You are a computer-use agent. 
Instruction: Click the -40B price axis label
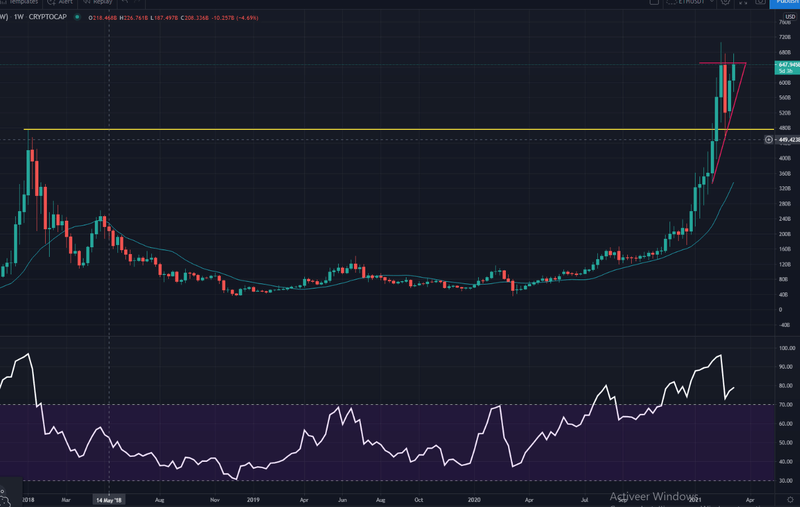(784, 325)
